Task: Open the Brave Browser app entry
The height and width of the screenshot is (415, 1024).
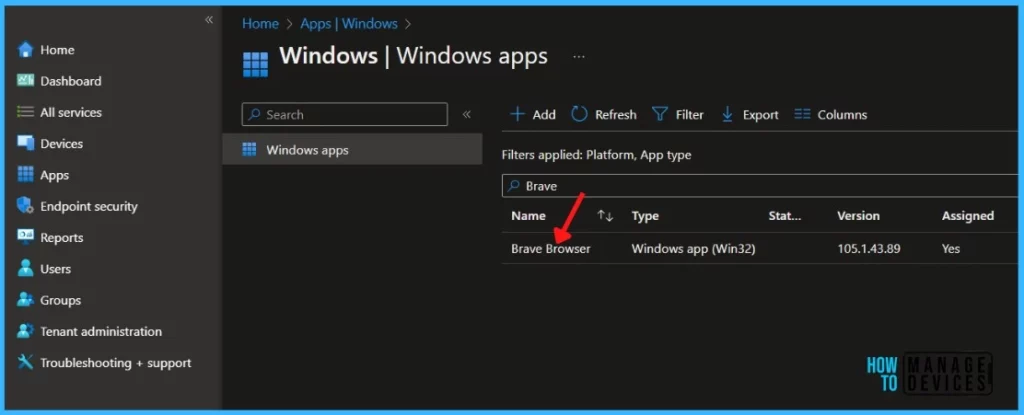Action: click(x=551, y=248)
